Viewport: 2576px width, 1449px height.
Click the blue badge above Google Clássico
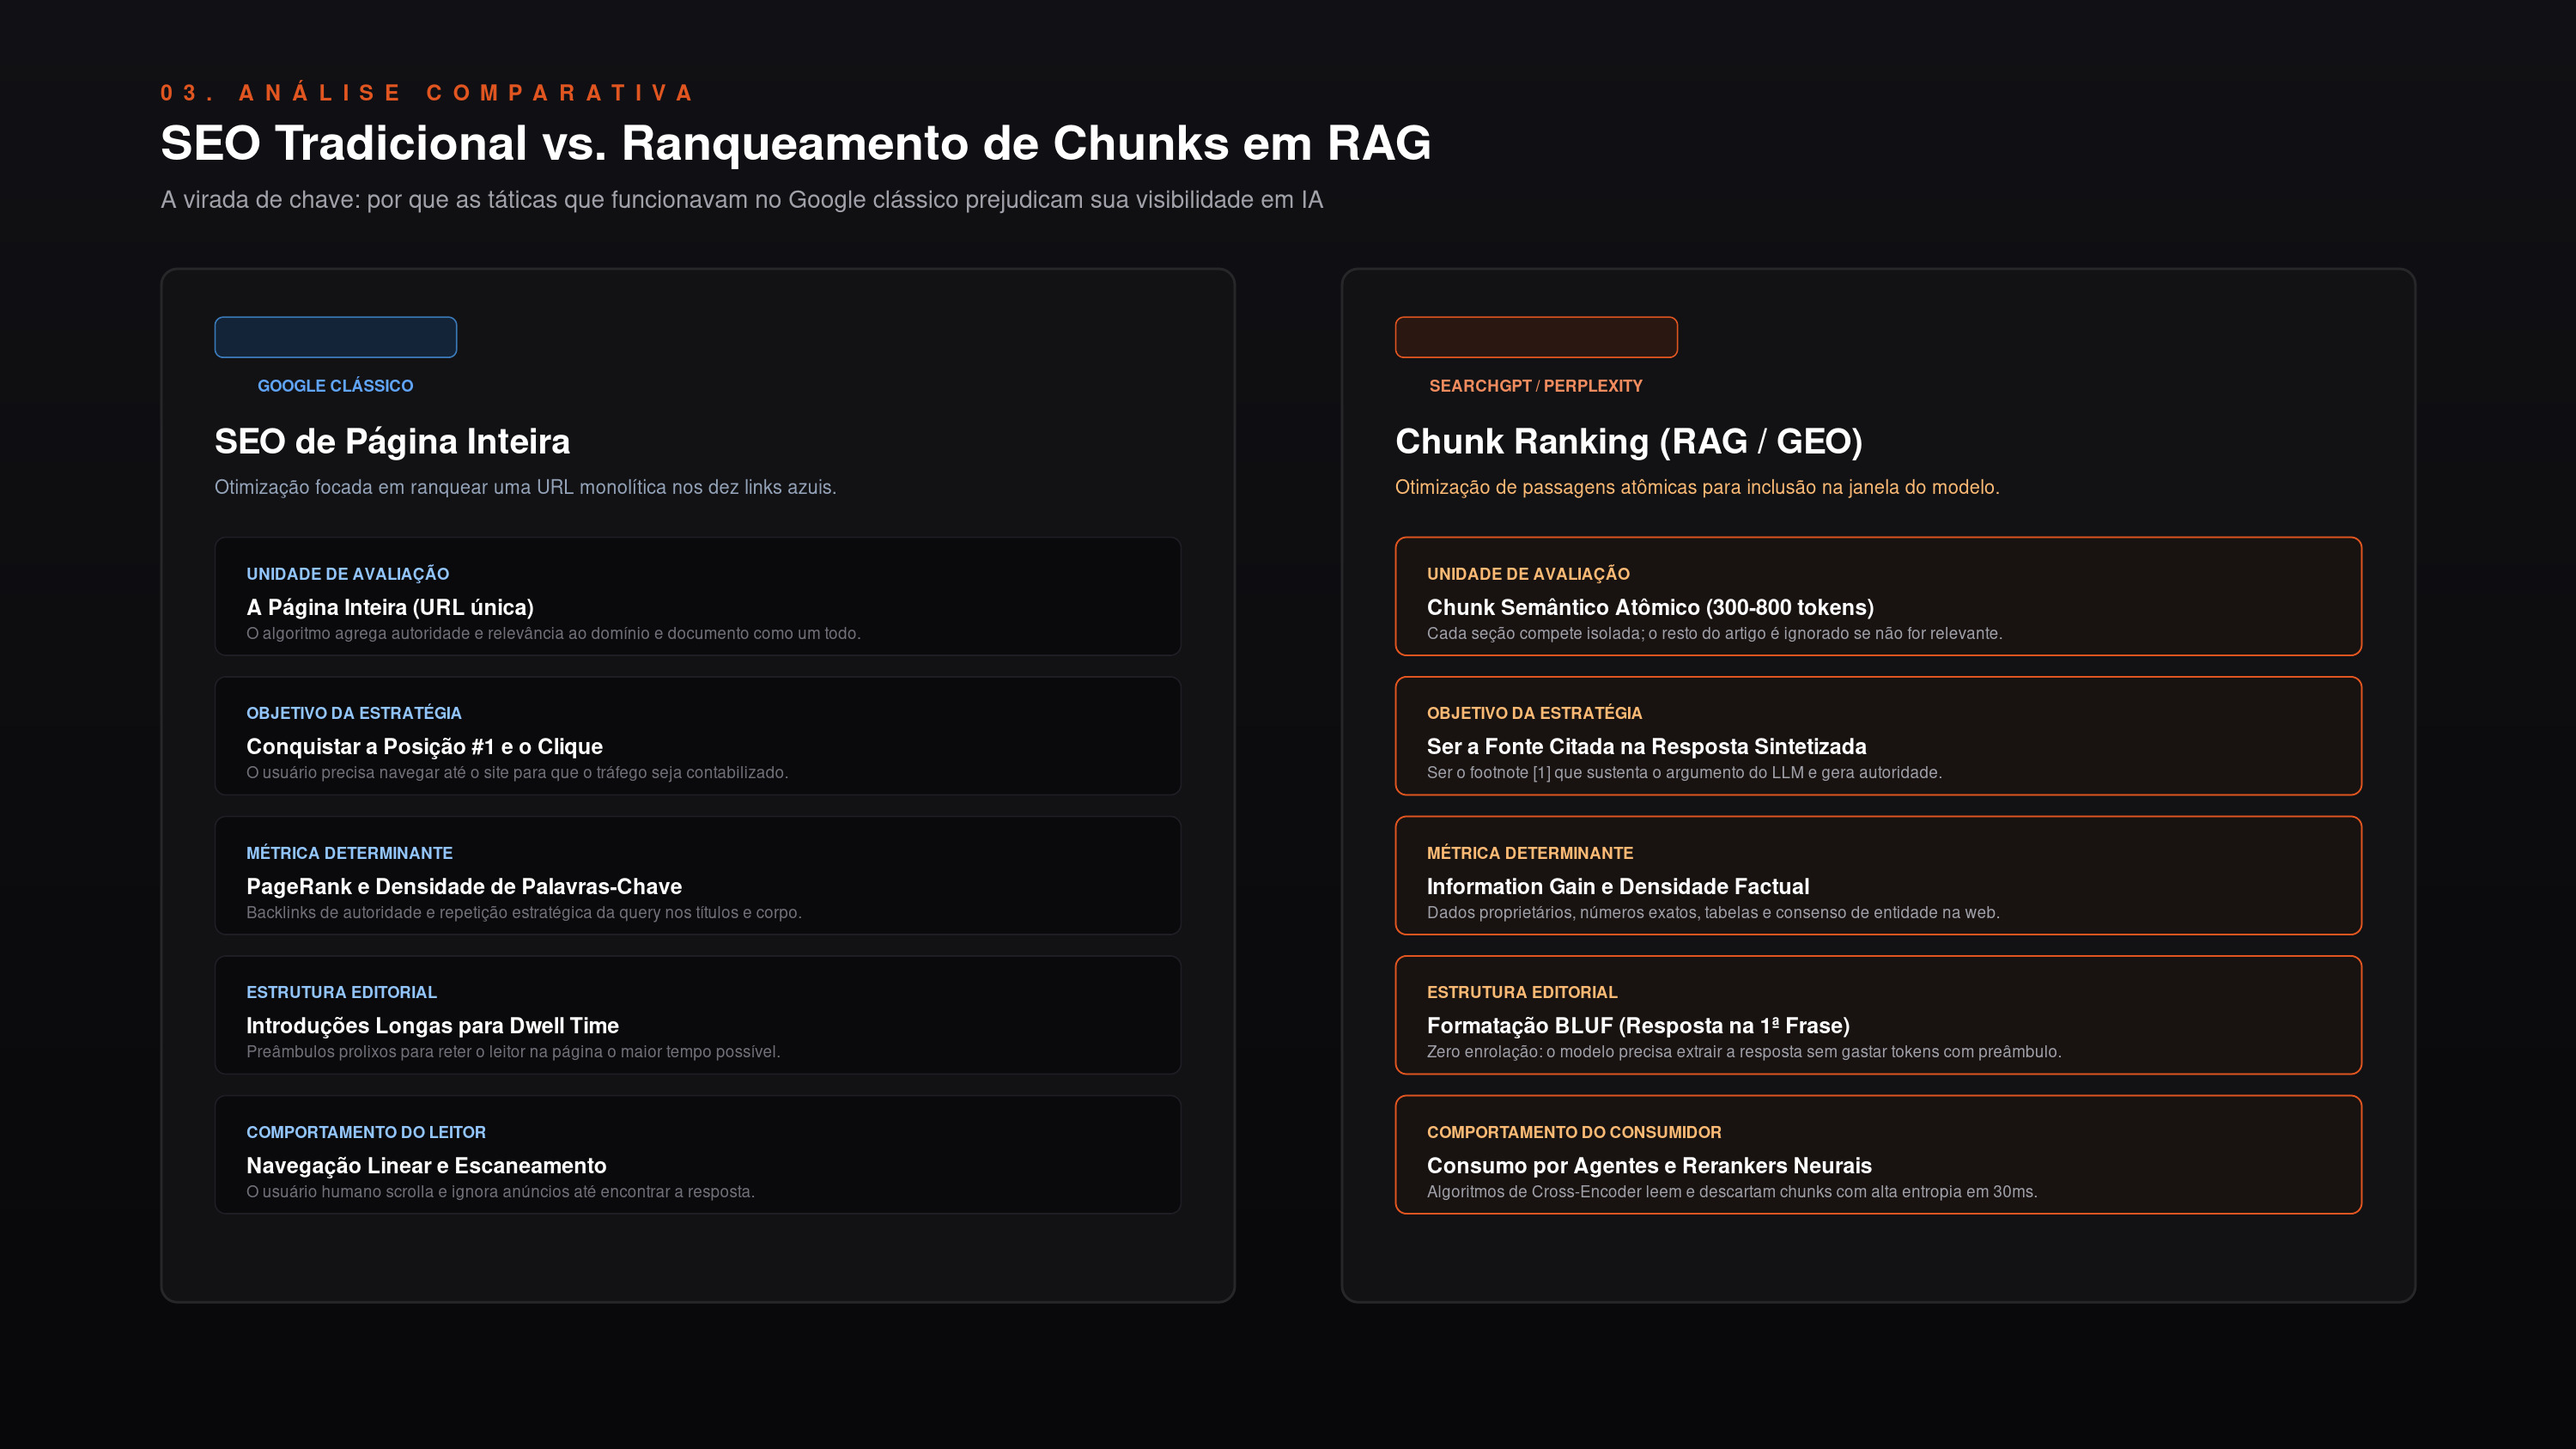(x=335, y=337)
